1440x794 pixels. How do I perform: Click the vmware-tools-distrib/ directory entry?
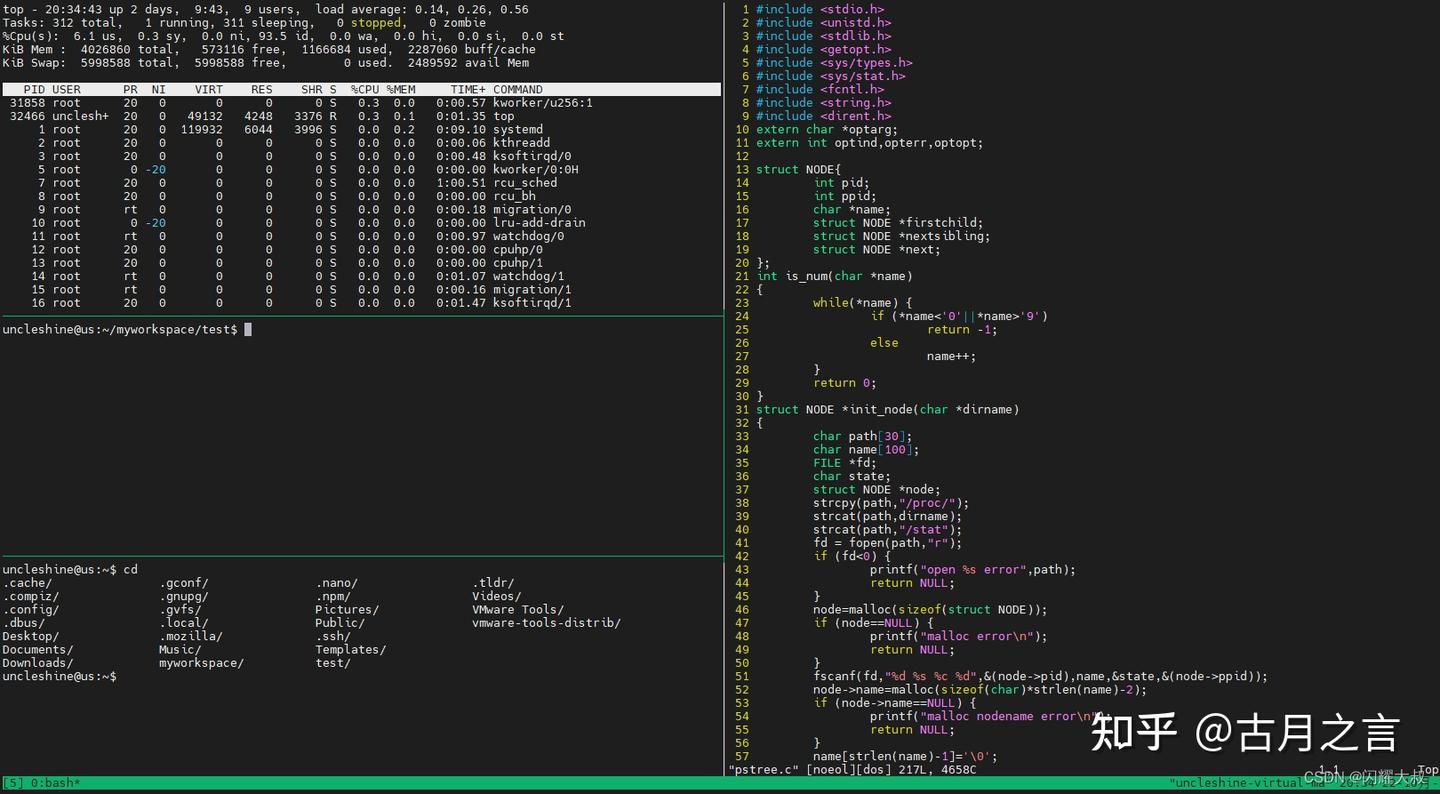(546, 623)
